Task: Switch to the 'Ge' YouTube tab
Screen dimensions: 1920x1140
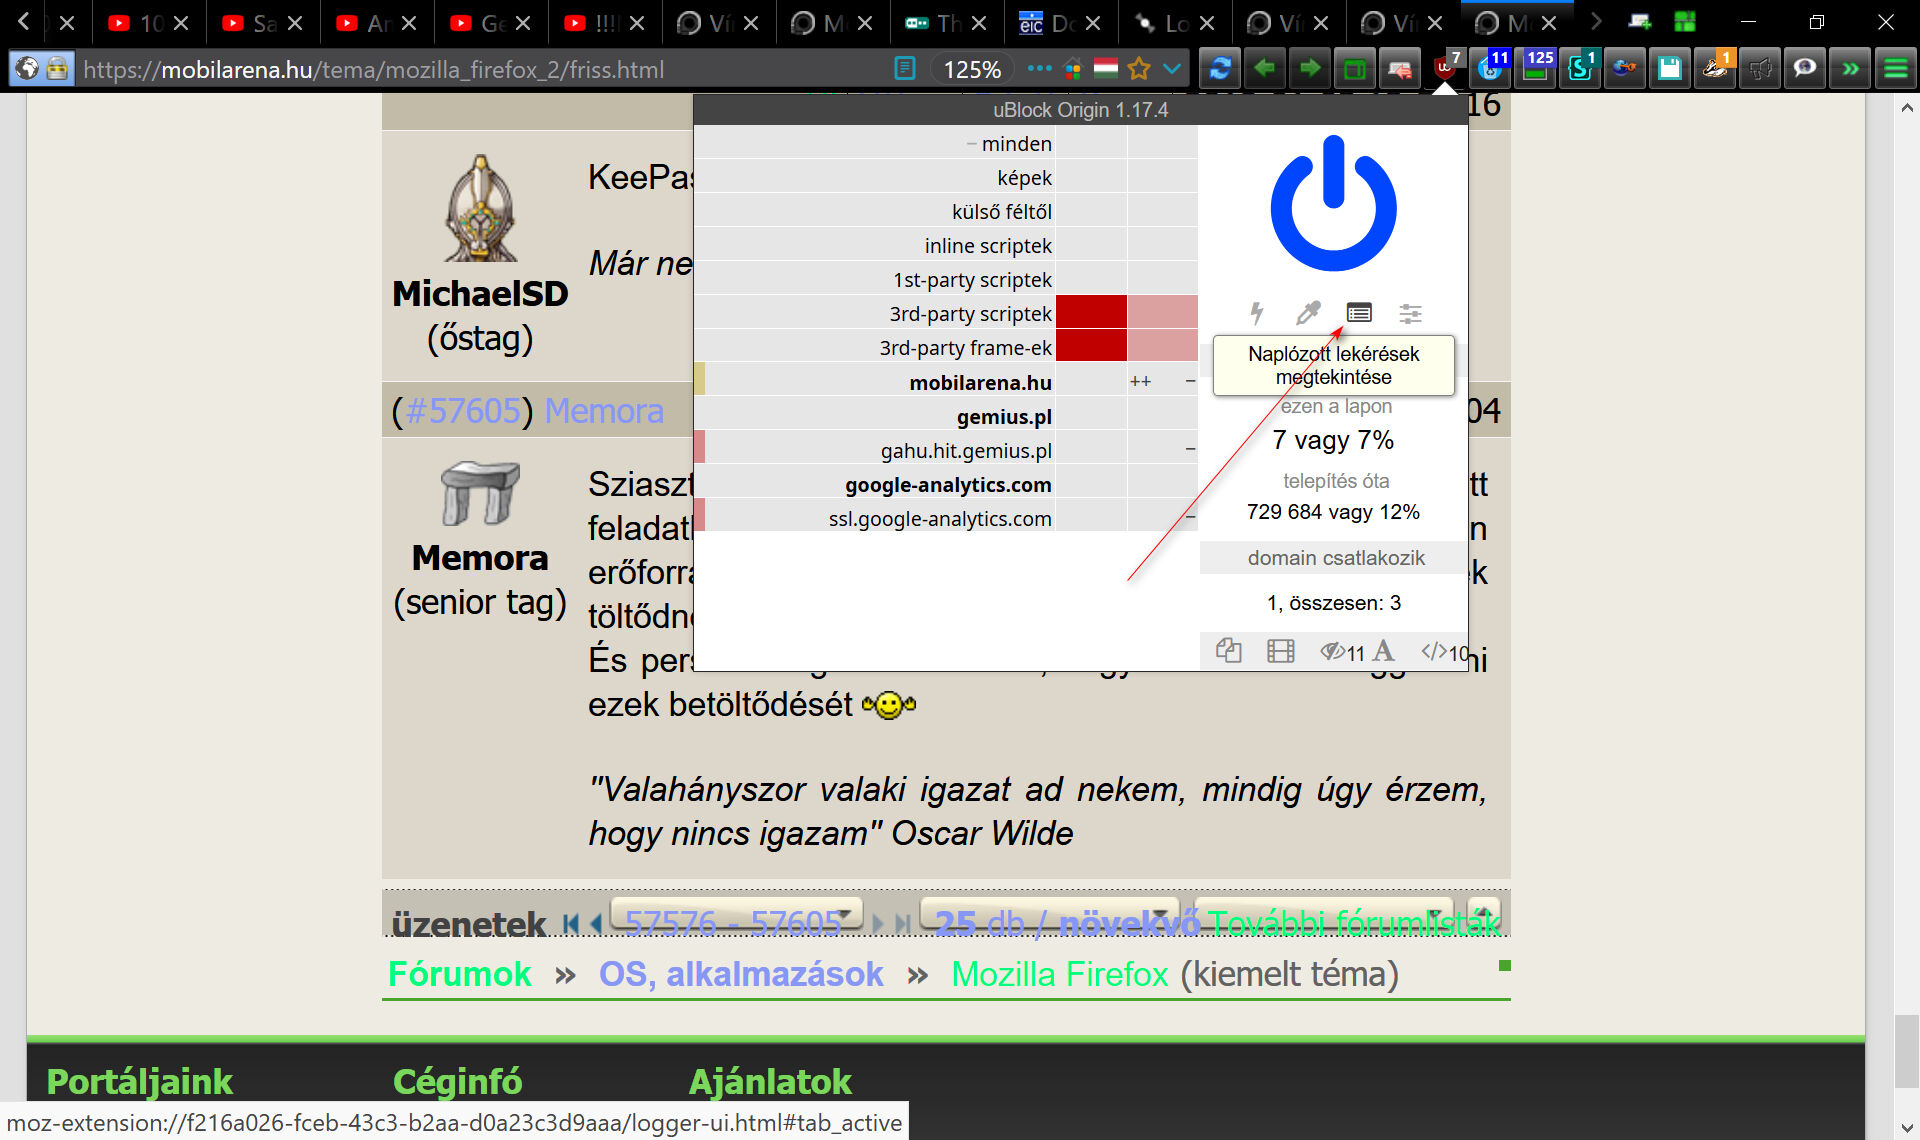Action: coord(492,23)
